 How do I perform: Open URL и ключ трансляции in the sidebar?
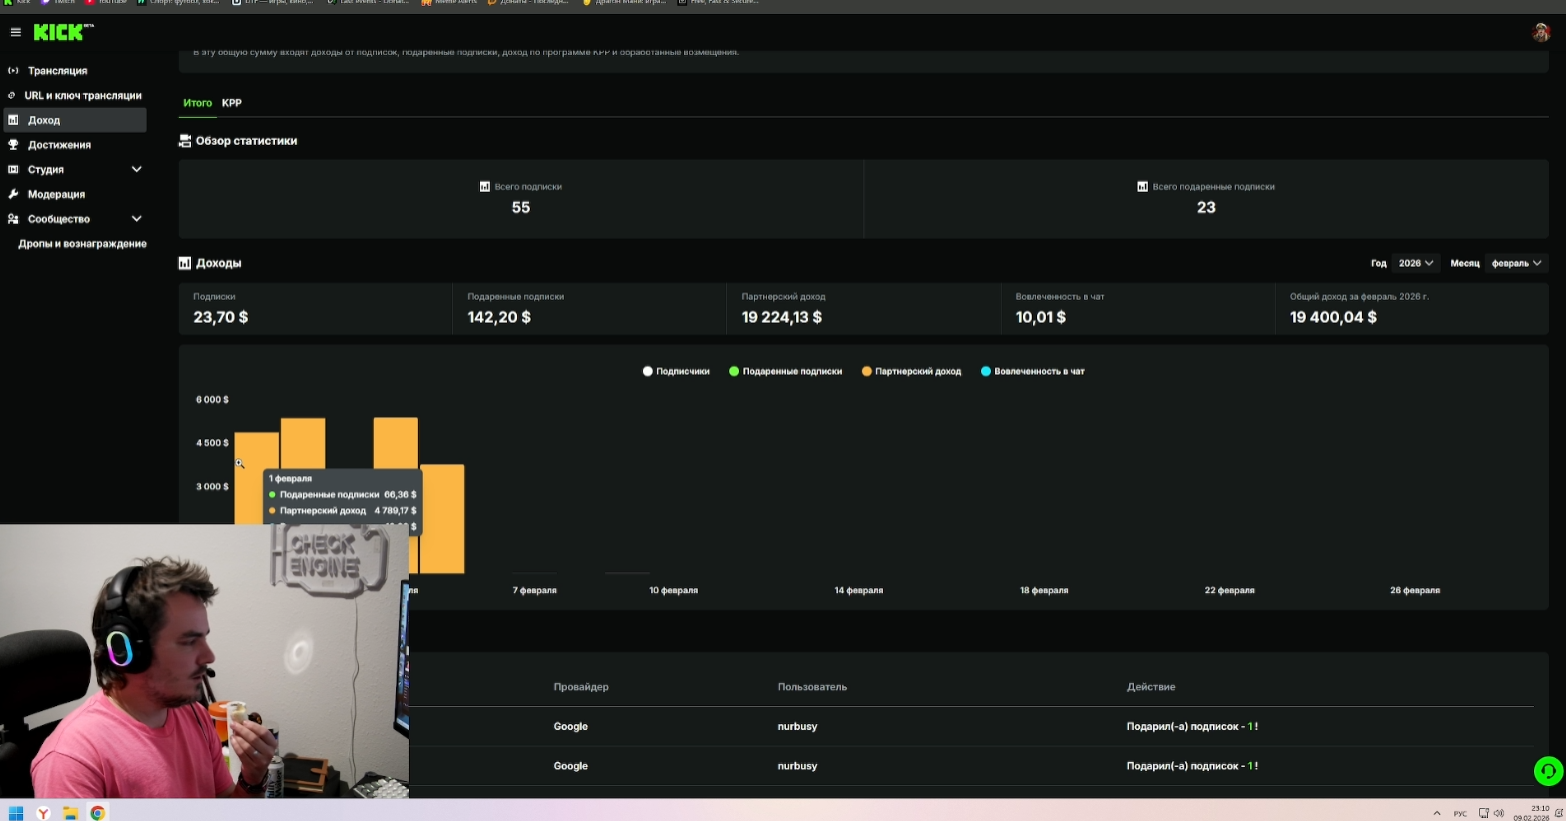pyautogui.click(x=74, y=96)
